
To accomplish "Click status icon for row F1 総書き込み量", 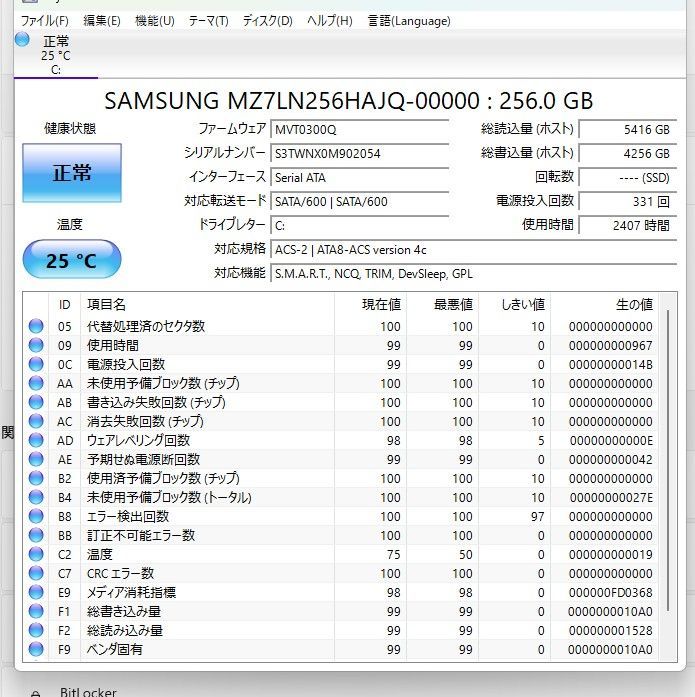I will point(36,611).
